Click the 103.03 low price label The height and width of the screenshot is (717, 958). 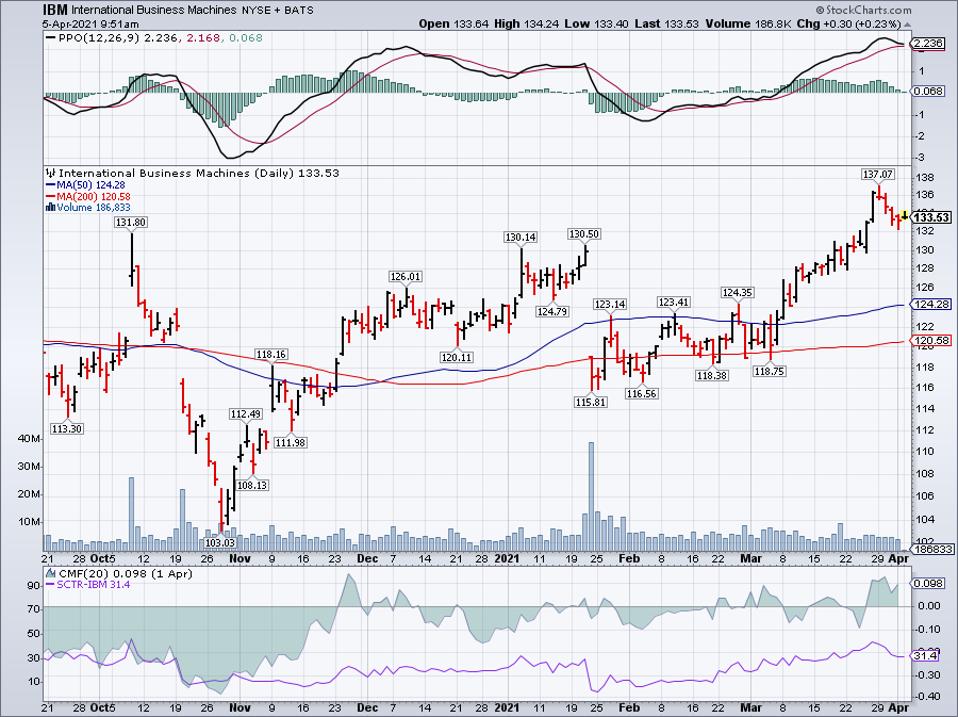tap(220, 542)
